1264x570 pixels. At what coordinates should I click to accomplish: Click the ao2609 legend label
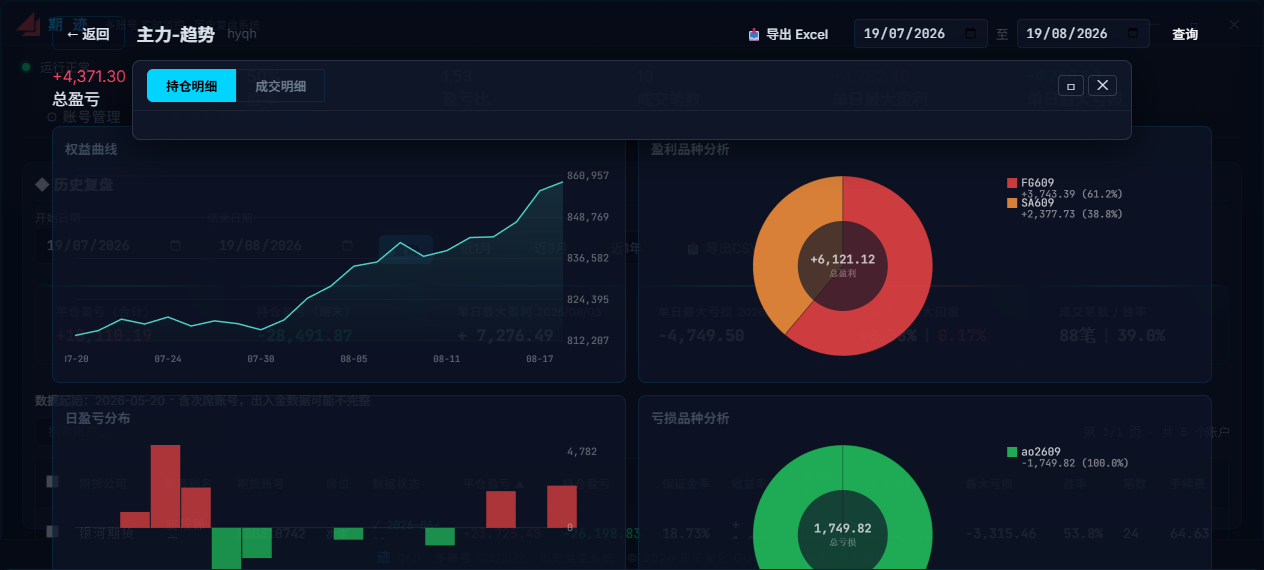(x=1040, y=452)
